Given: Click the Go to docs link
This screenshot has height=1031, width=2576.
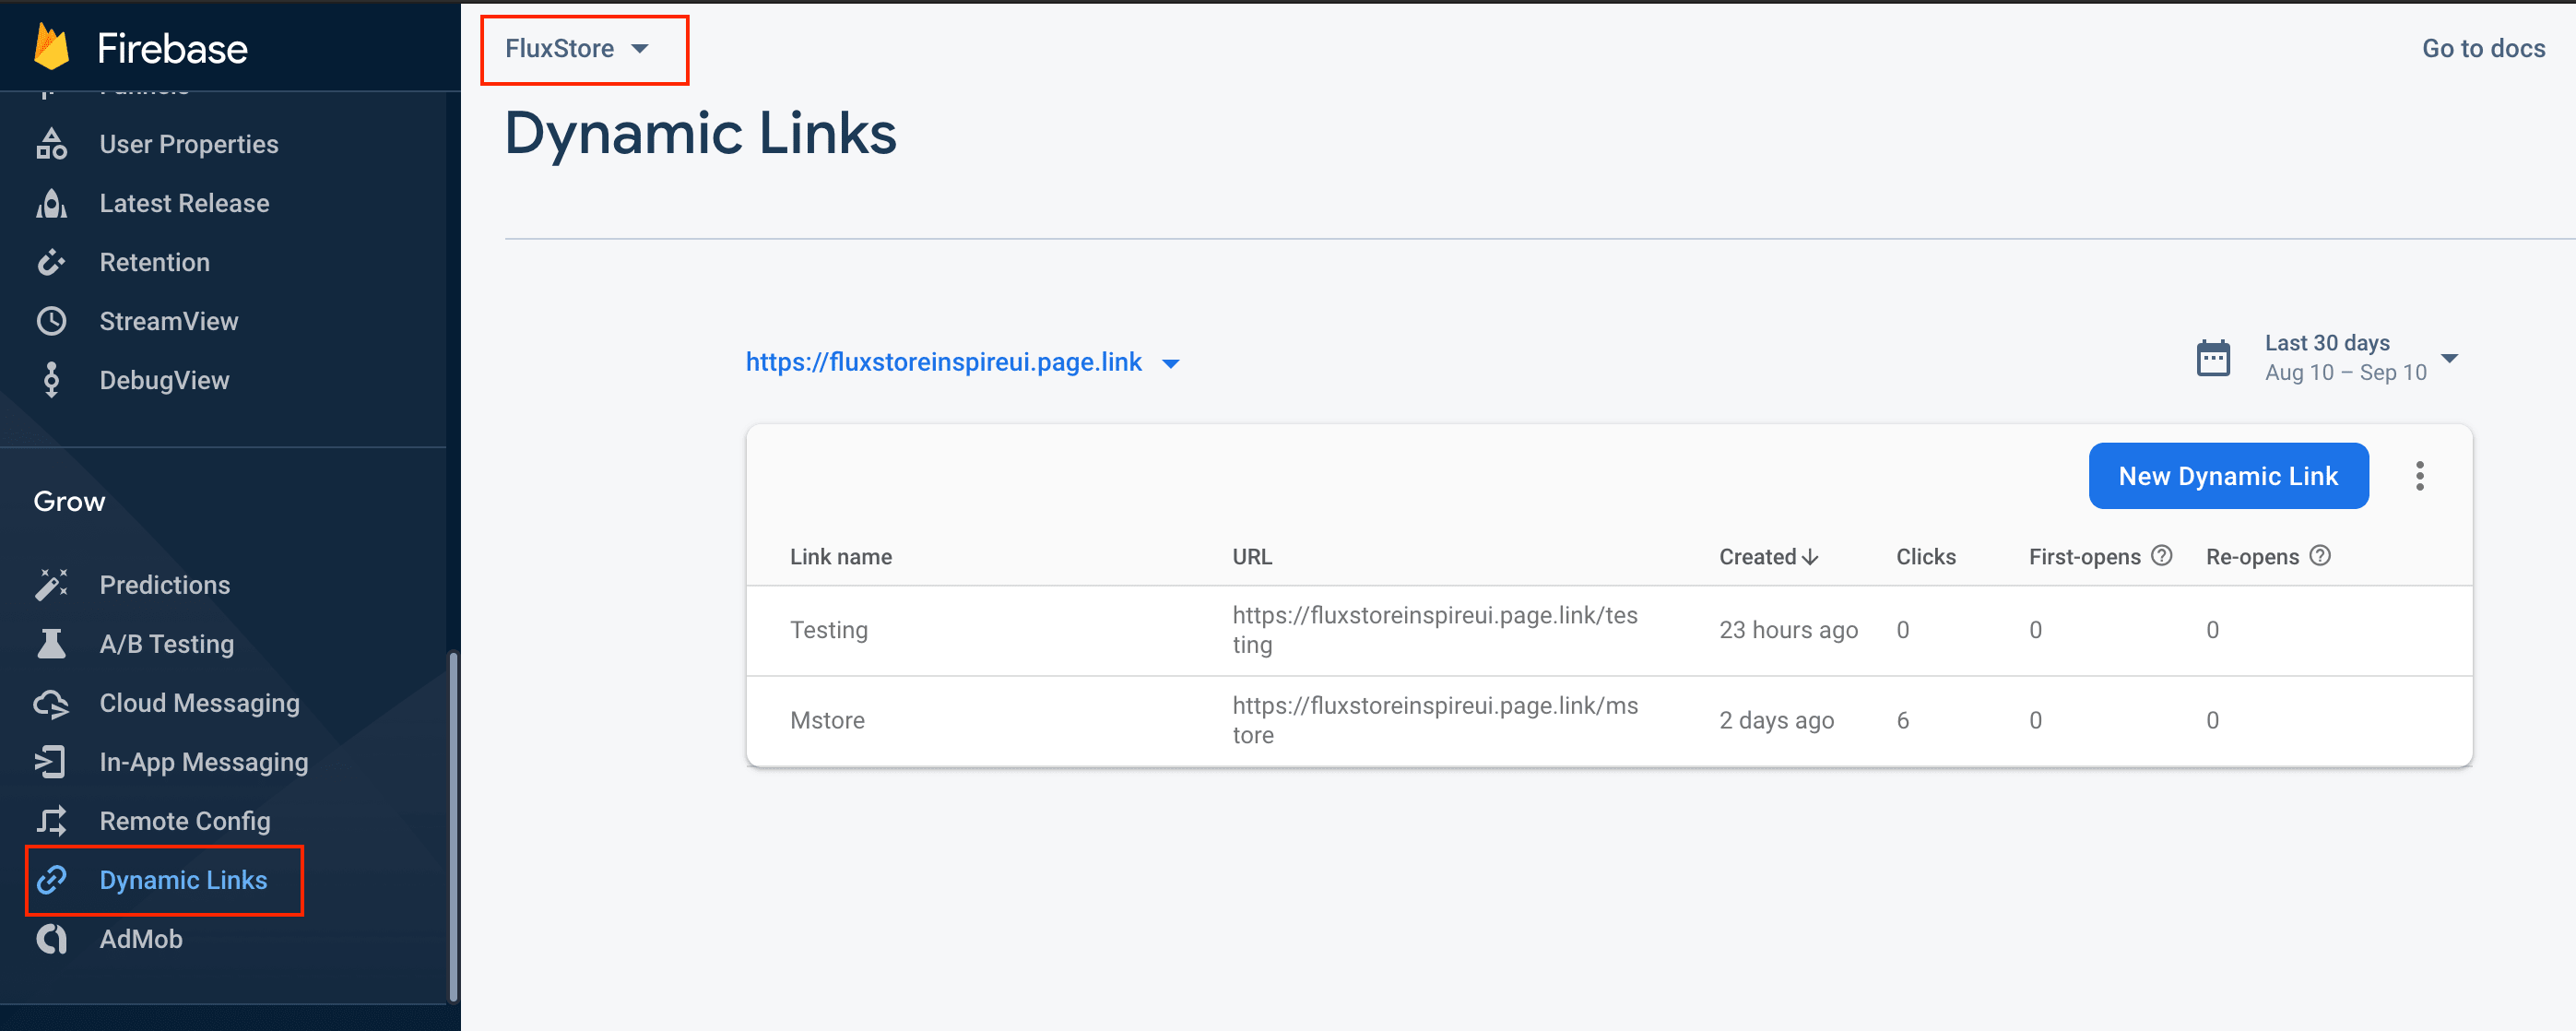Looking at the screenshot, I should click(2483, 48).
